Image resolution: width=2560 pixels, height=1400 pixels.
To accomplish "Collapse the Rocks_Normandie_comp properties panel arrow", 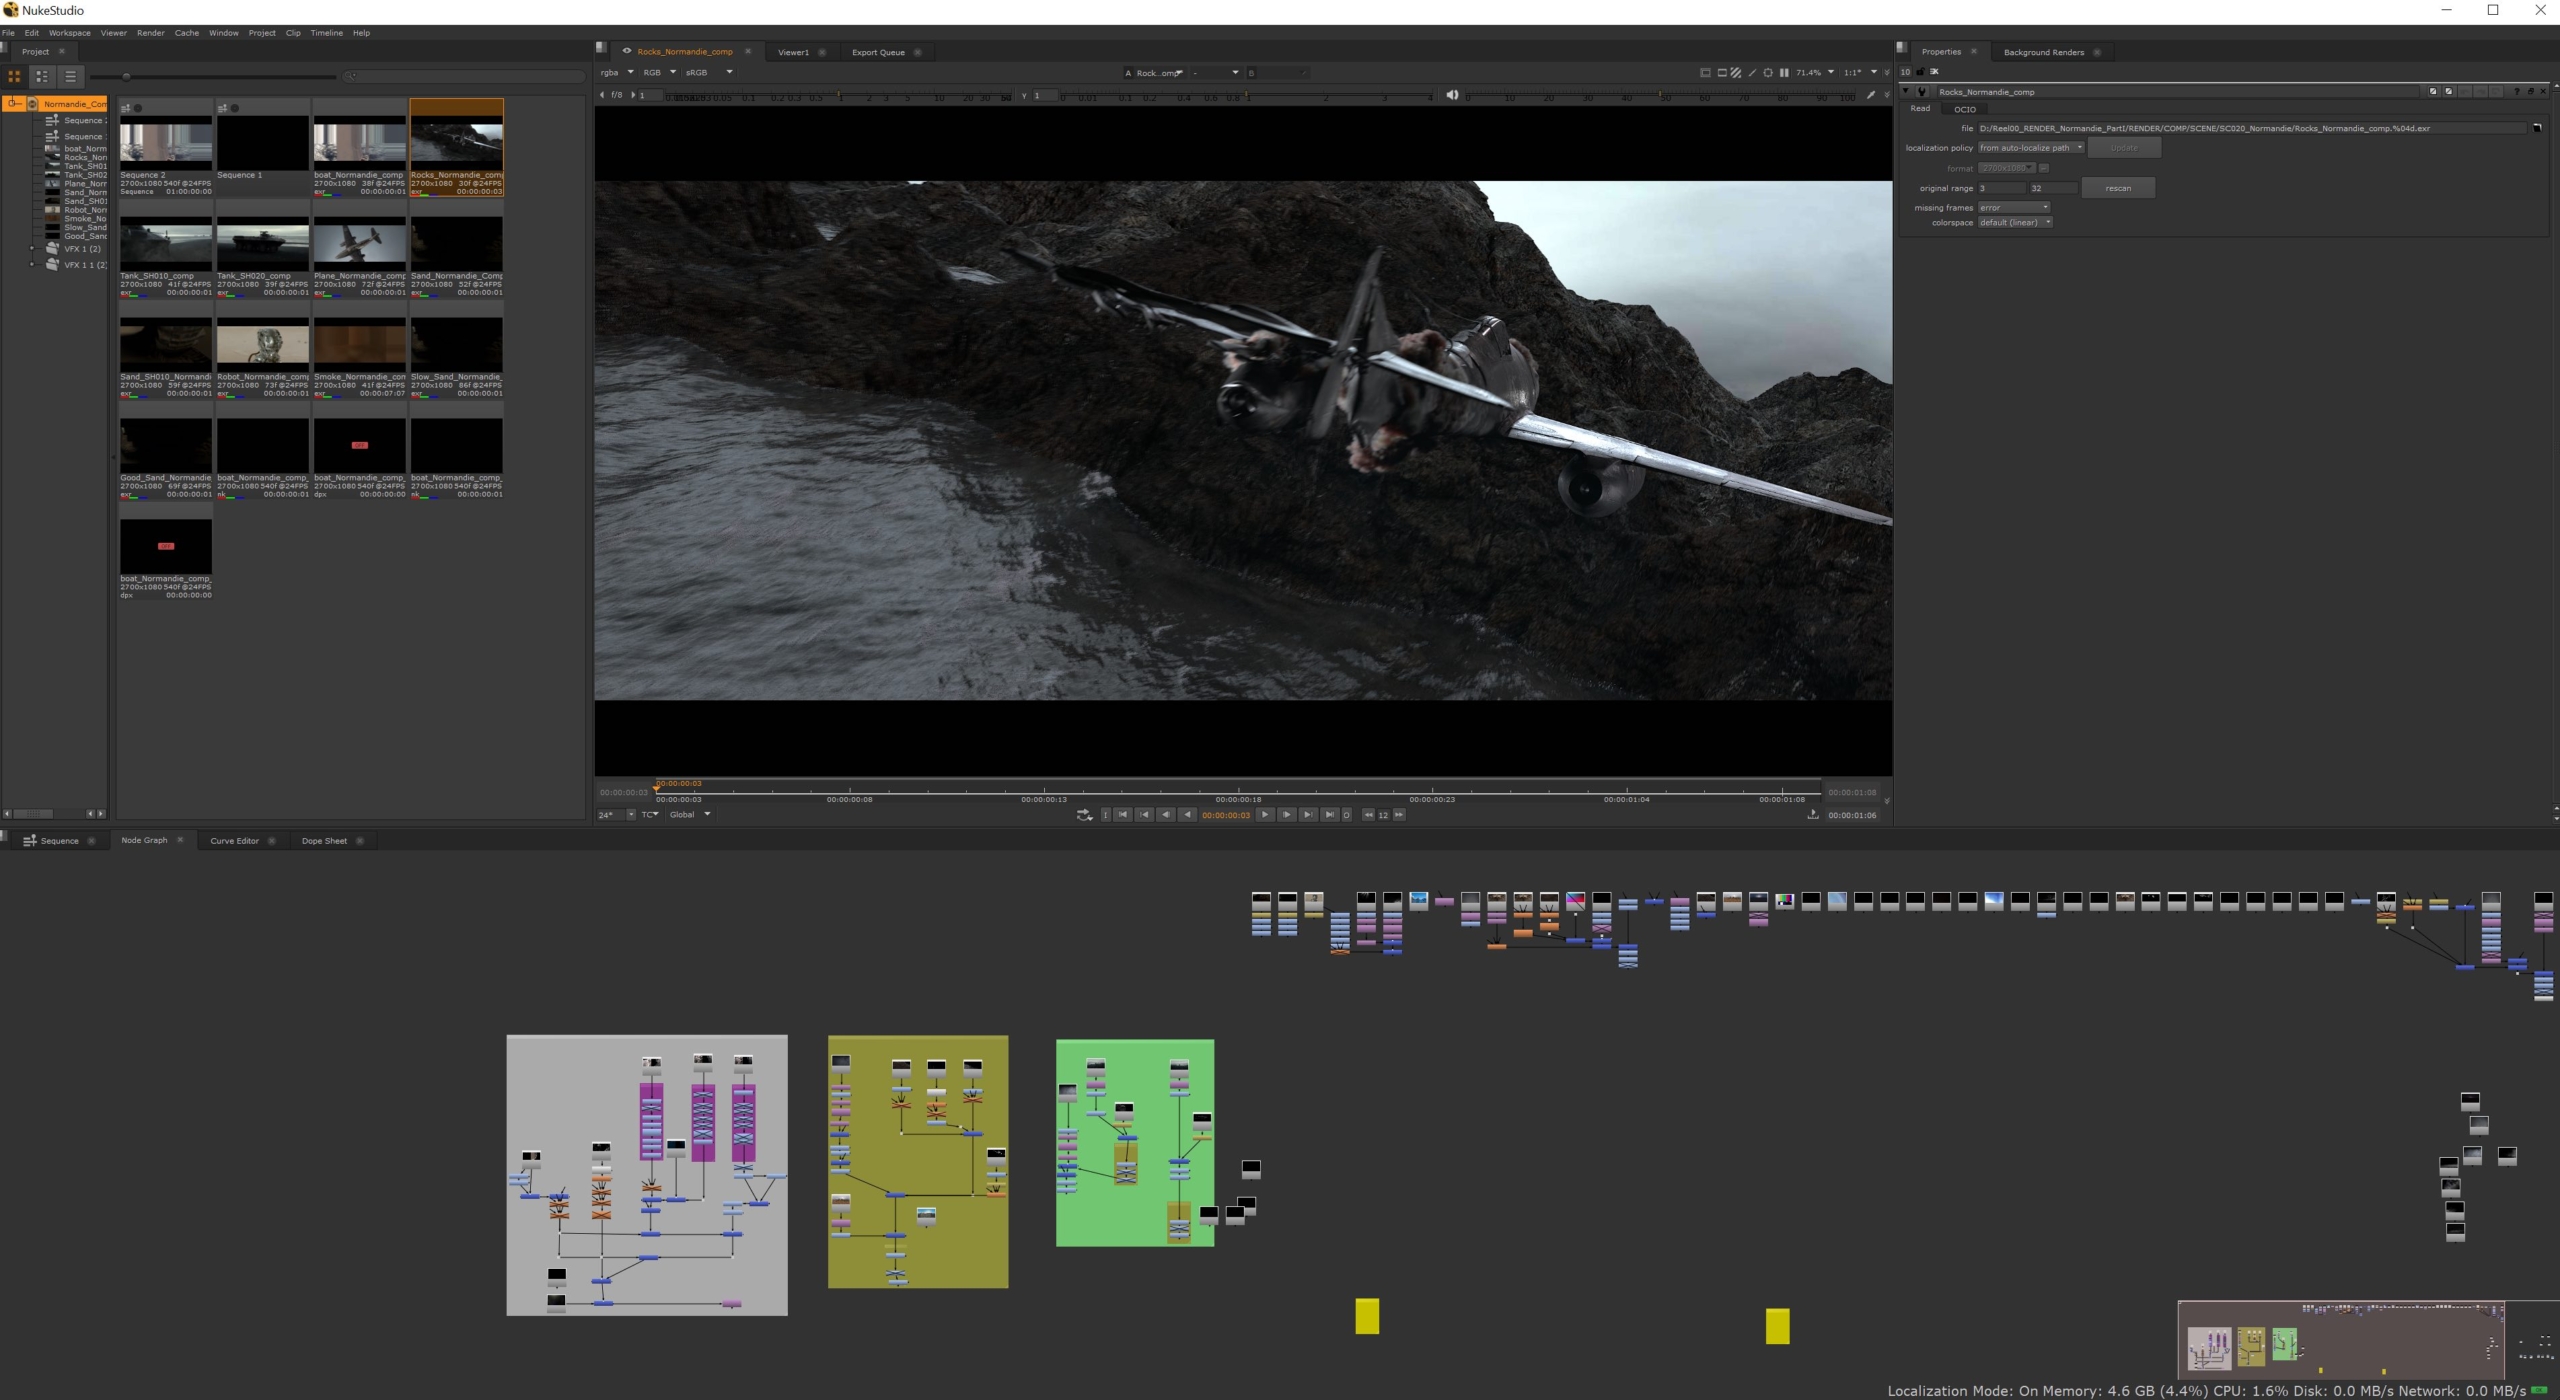I will [x=1905, y=91].
